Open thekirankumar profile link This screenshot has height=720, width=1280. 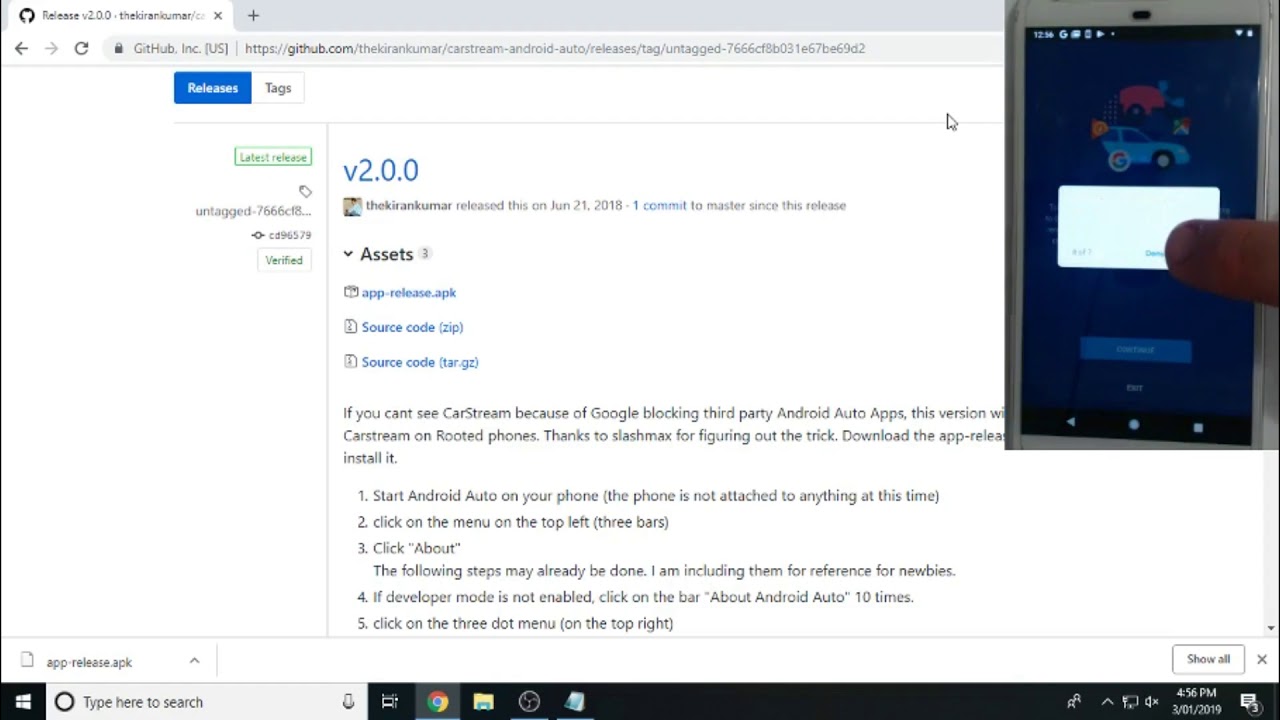(409, 205)
